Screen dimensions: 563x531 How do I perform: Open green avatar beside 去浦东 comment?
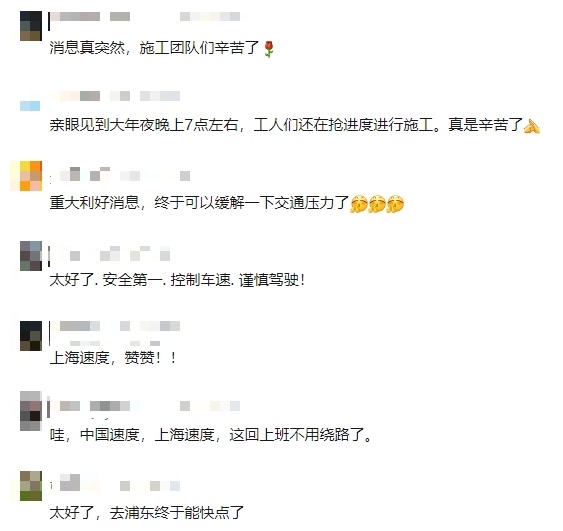point(31,486)
